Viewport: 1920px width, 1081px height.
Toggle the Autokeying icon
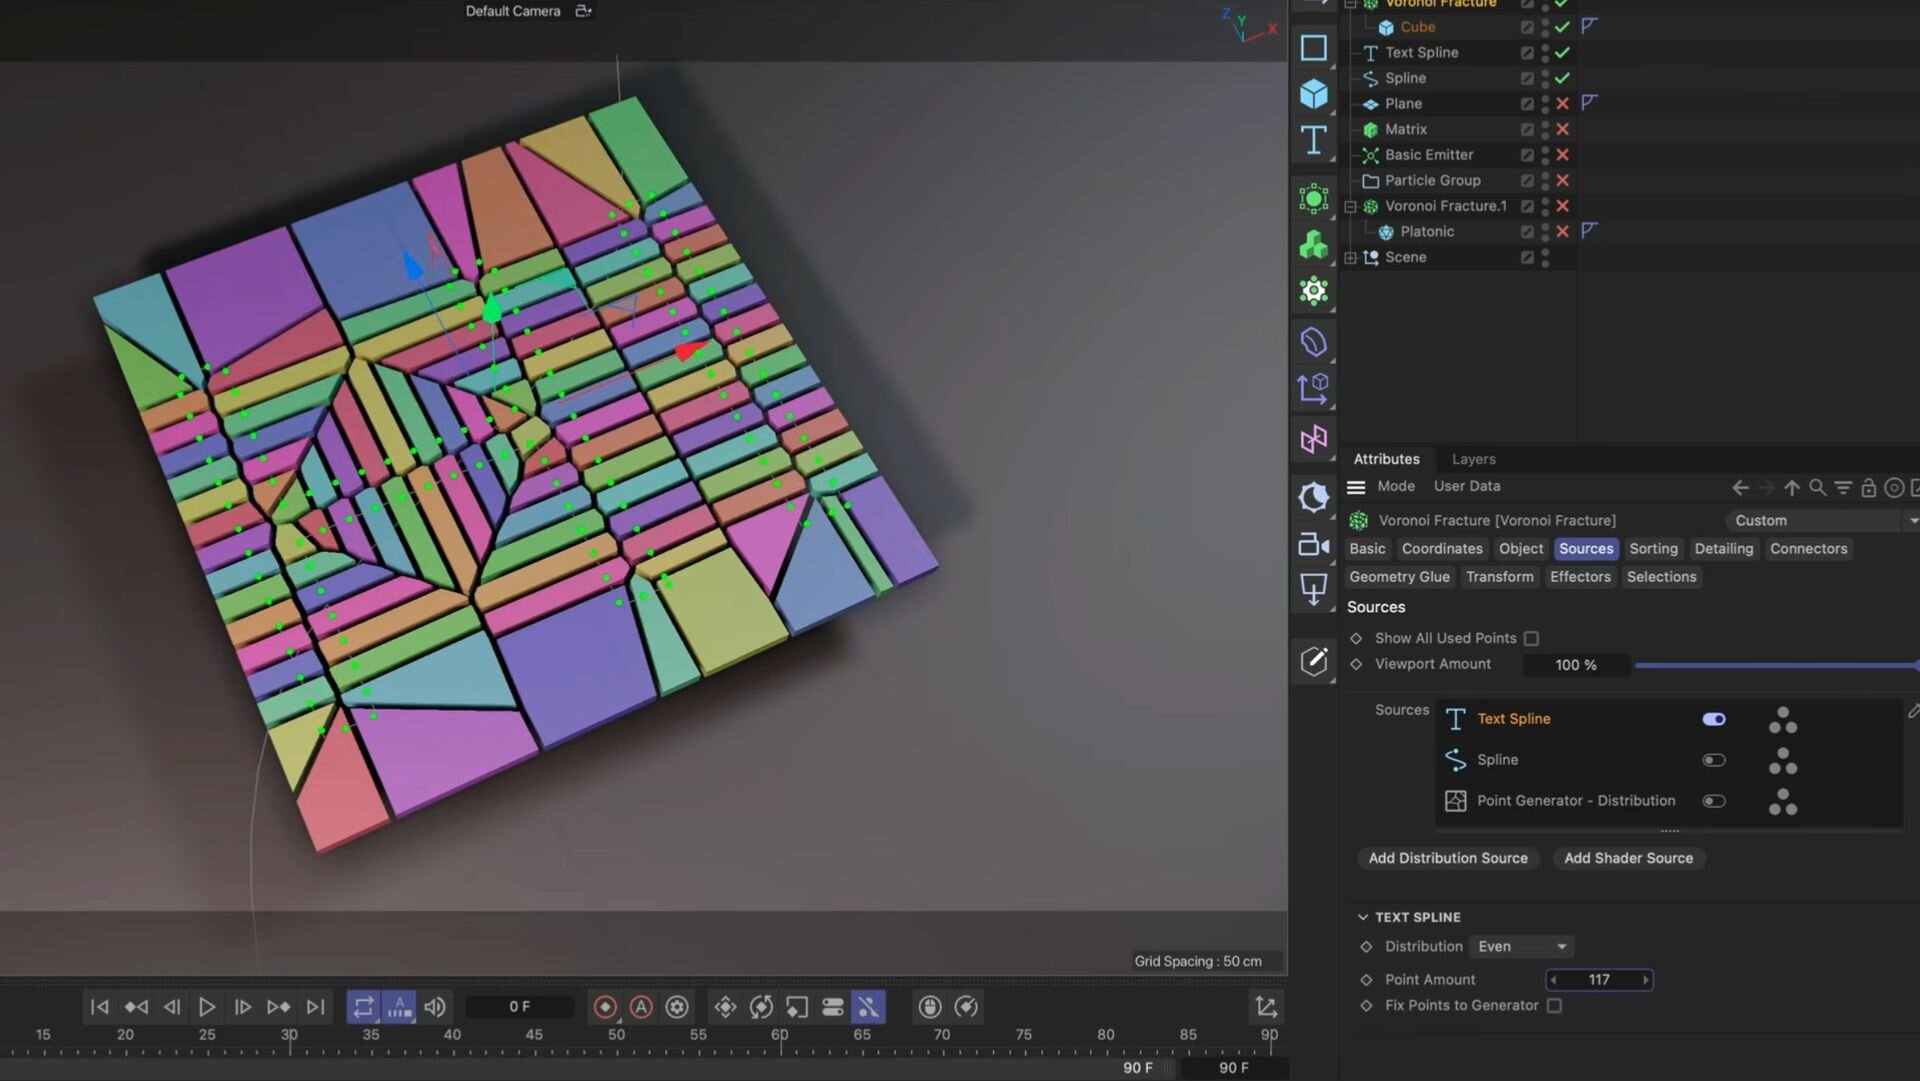coord(641,1007)
